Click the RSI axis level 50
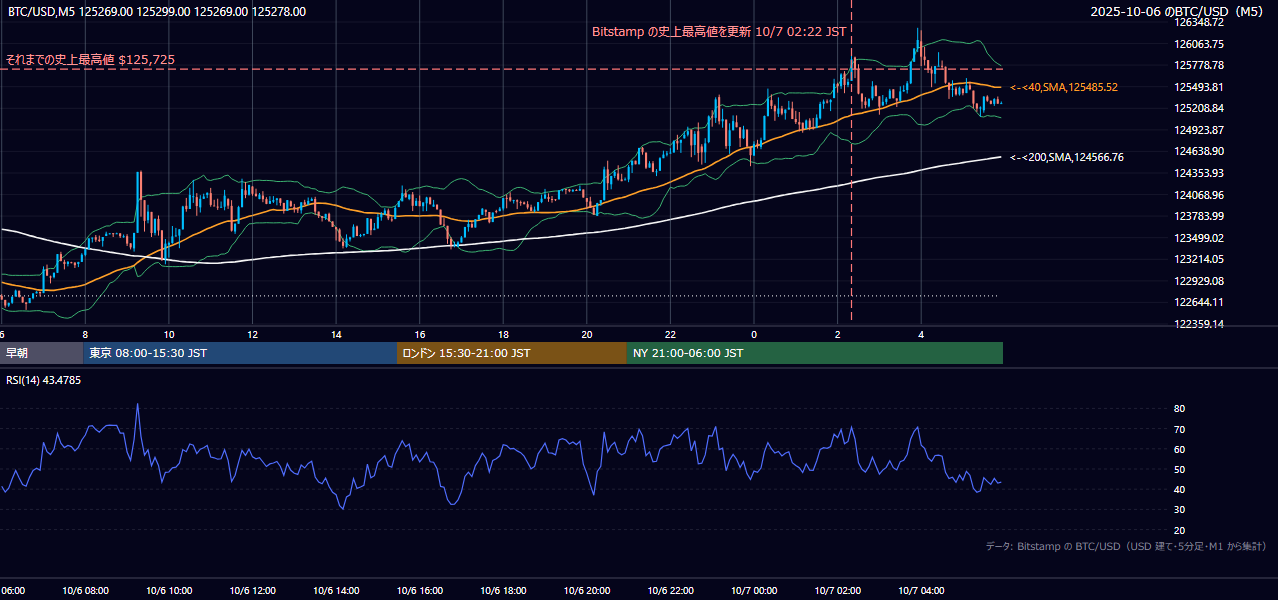This screenshot has width=1278, height=600. click(1179, 469)
